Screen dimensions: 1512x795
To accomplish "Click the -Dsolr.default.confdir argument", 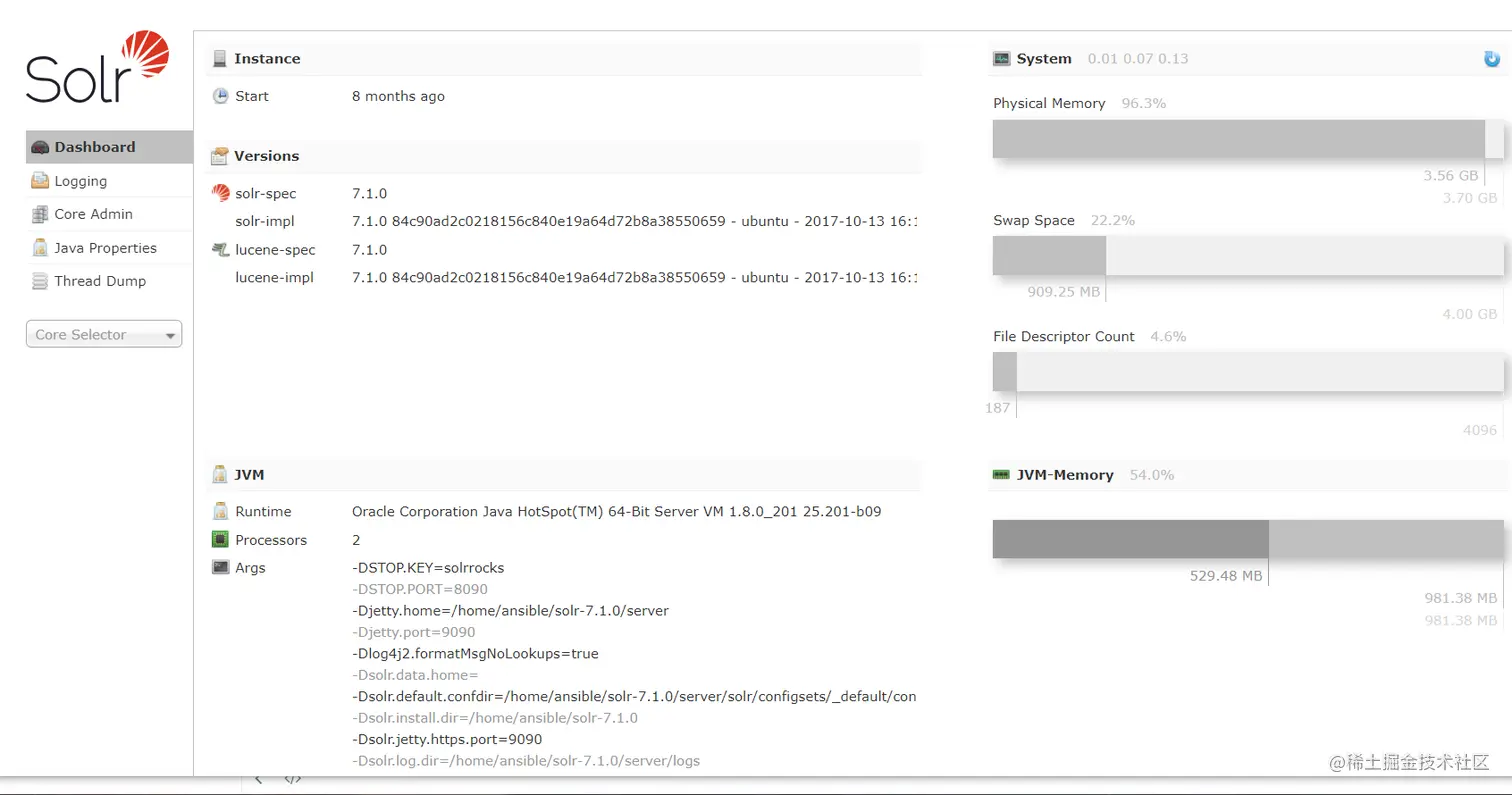I will [634, 696].
